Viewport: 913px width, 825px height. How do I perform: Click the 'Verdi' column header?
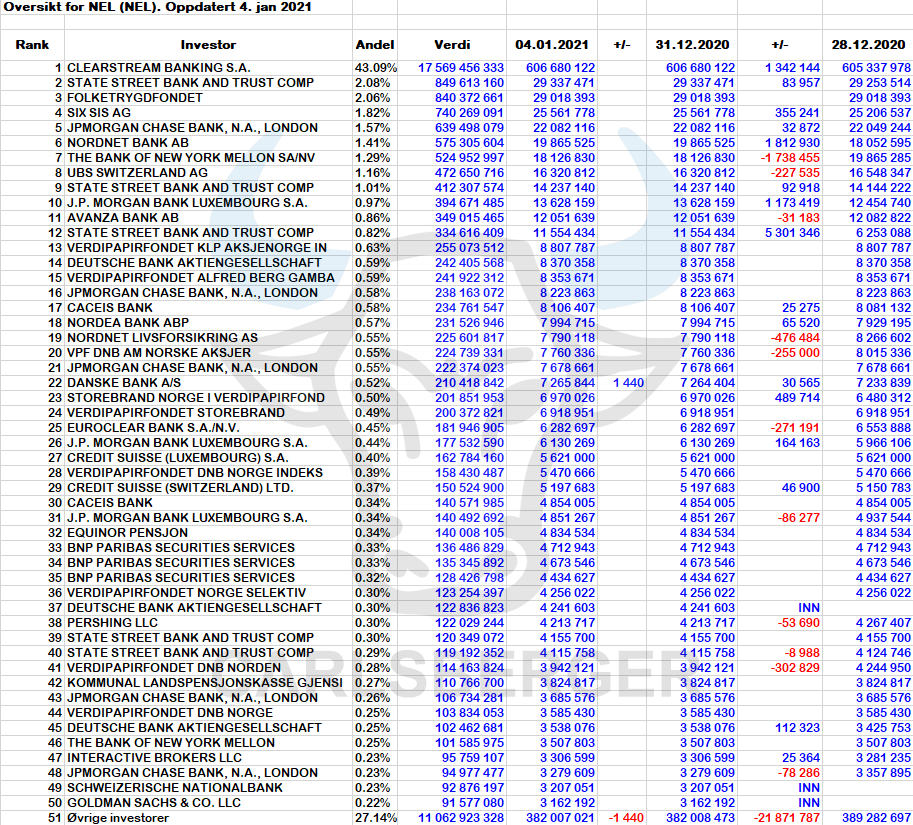click(x=452, y=45)
